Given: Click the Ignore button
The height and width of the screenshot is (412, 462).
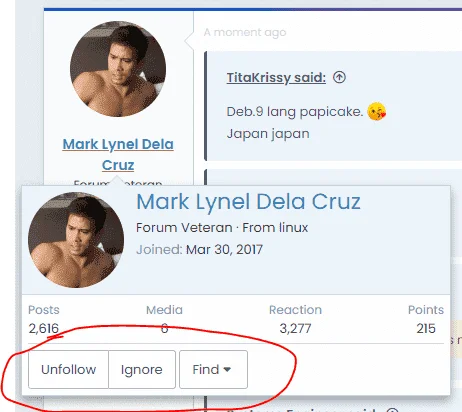Looking at the screenshot, I should [142, 369].
